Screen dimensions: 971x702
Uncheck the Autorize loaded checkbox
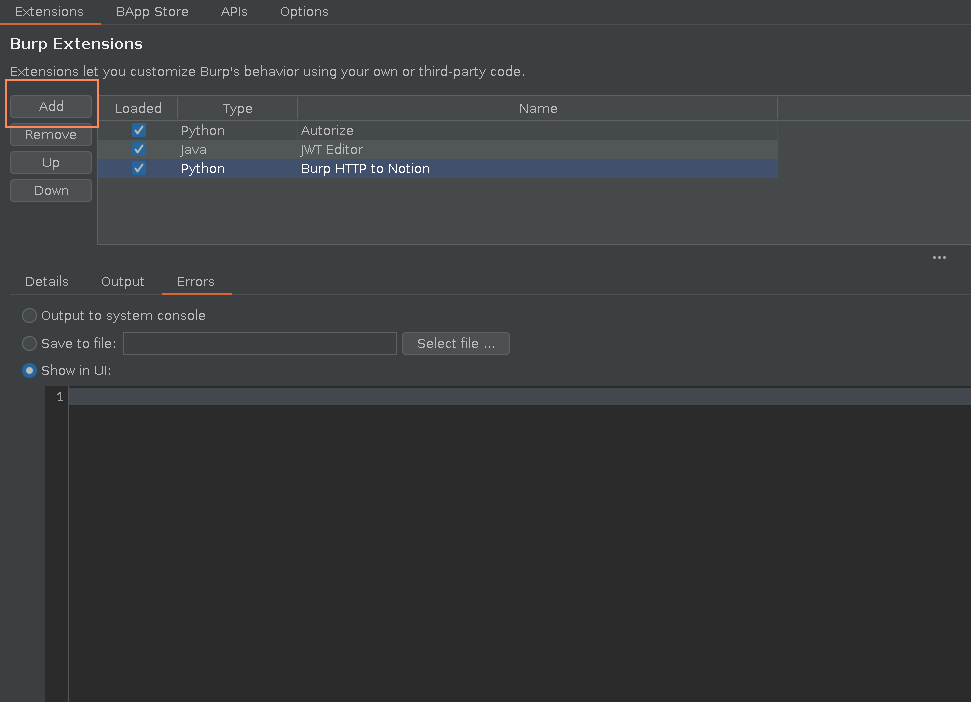click(139, 130)
